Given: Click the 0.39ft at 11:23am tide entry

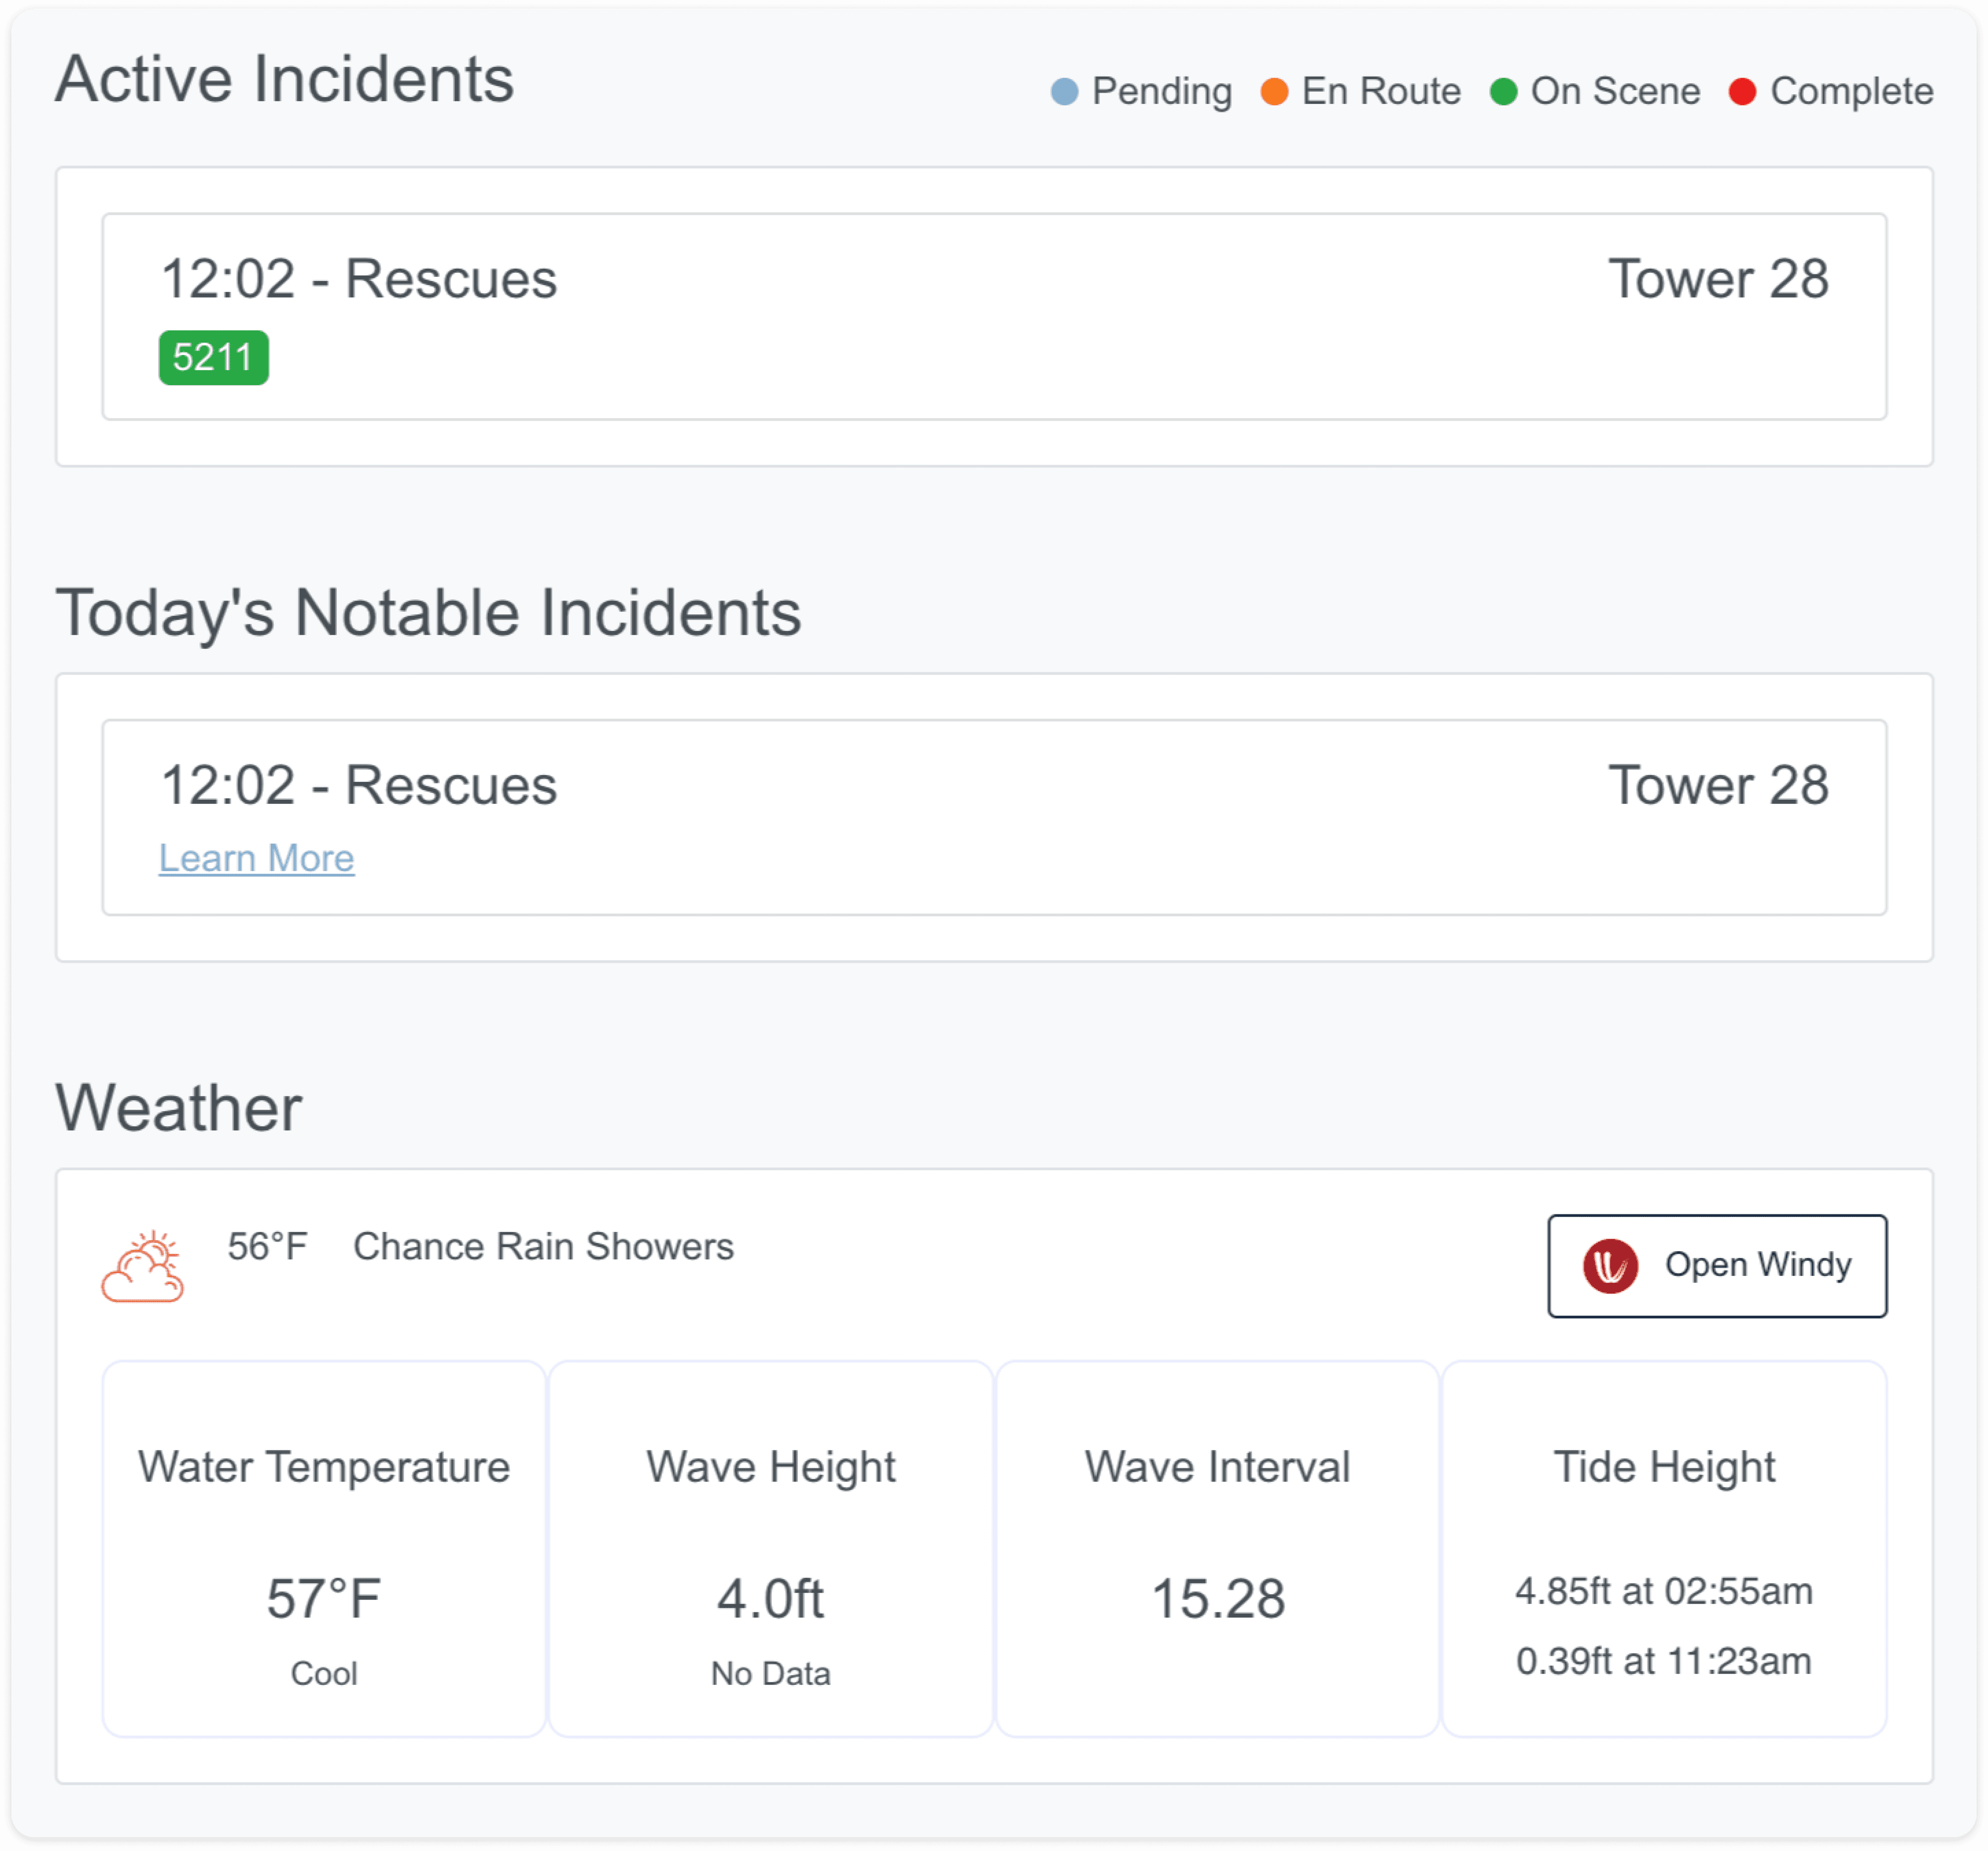Looking at the screenshot, I should [1664, 1661].
